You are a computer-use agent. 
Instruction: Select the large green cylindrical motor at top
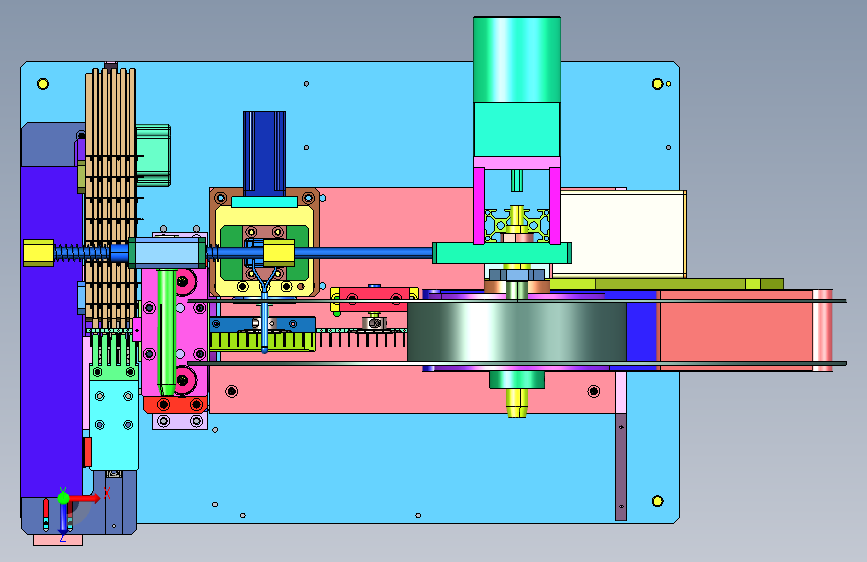coord(517,59)
